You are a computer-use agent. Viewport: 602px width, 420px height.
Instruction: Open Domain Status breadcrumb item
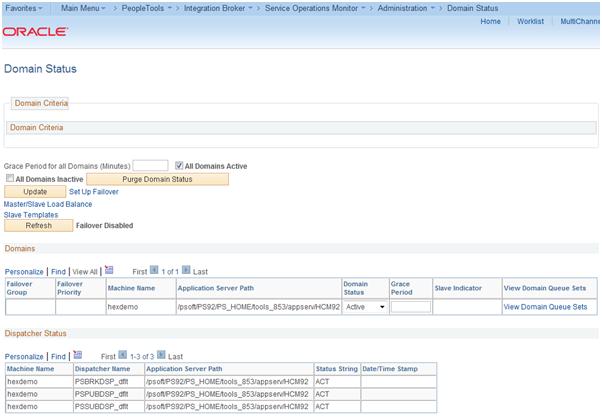coord(472,8)
